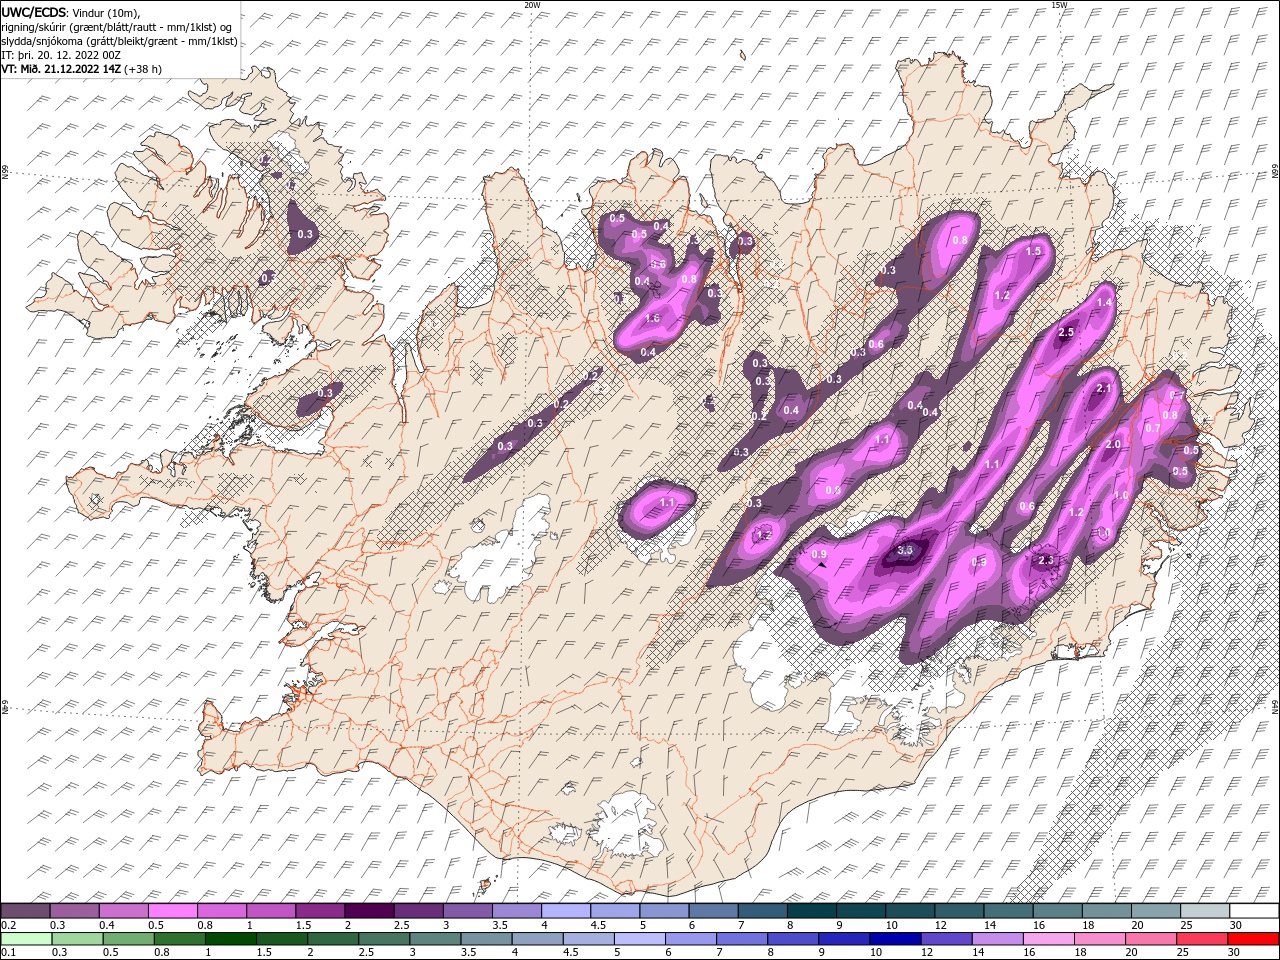Click the light grey 25–30 swatch, top legend row
1280x960 pixels.
click(1205, 910)
